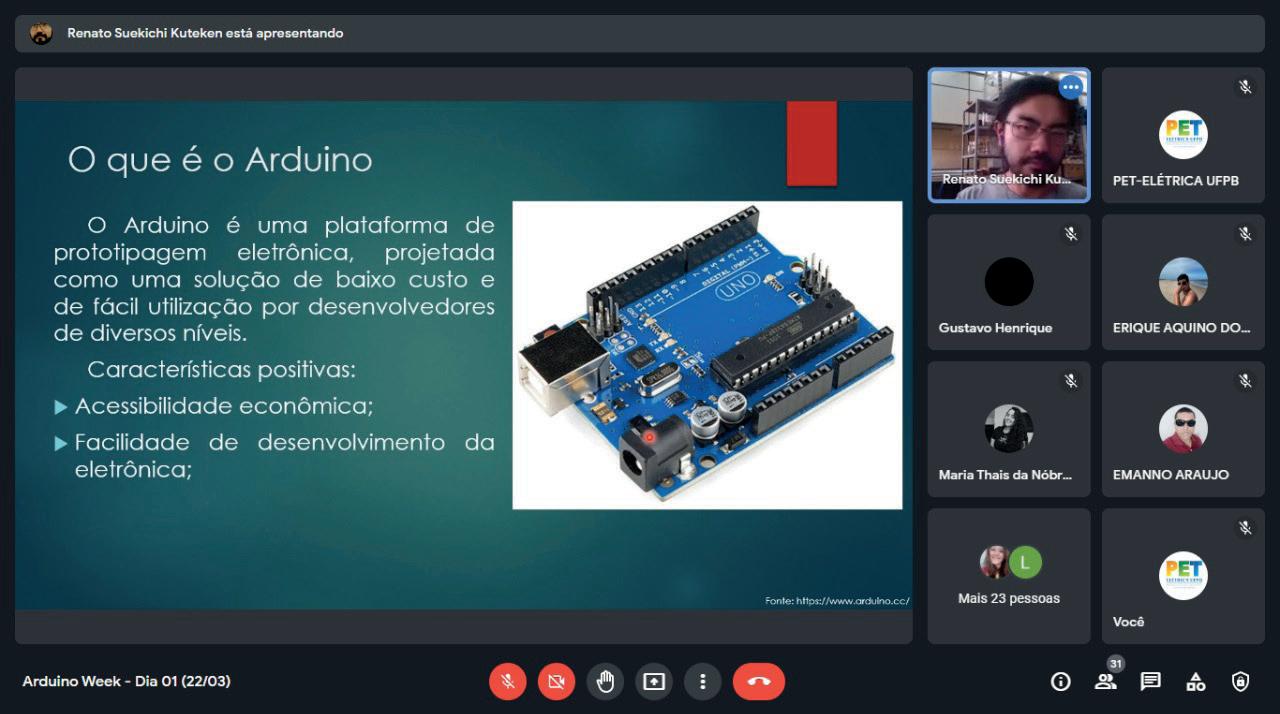Select Renato Suekichi video tile
This screenshot has height=714, width=1280.
pyautogui.click(x=1009, y=135)
